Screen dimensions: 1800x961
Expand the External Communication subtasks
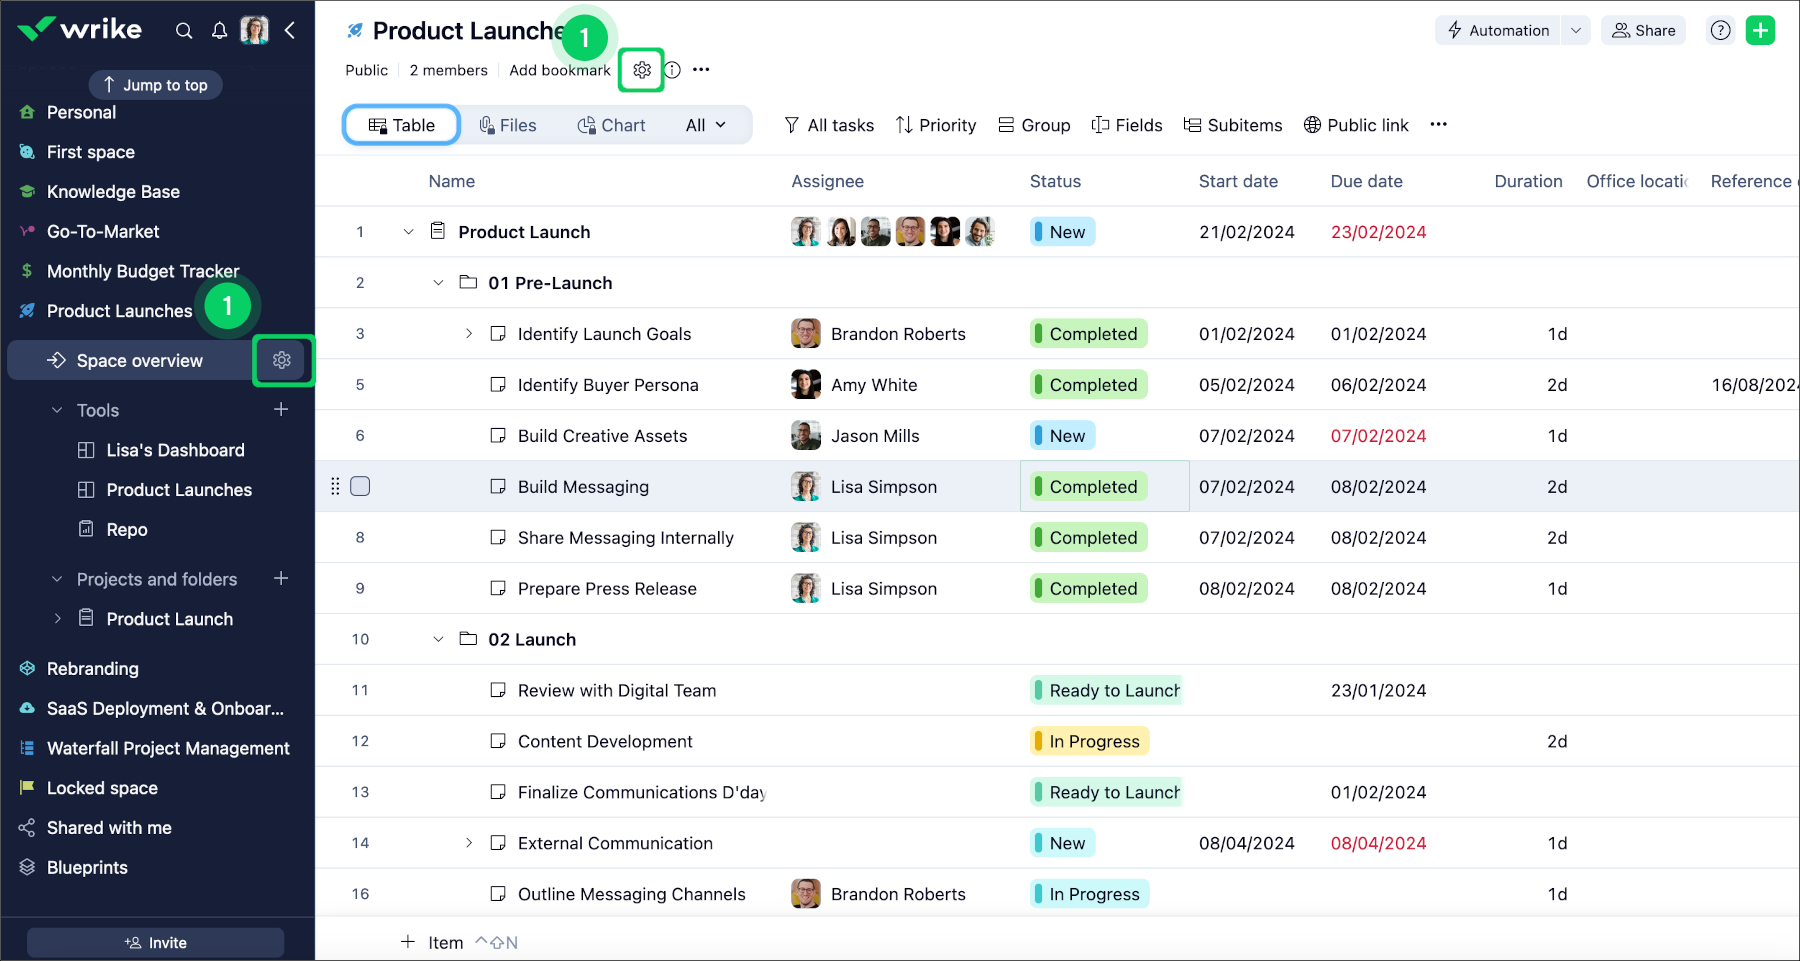[469, 843]
